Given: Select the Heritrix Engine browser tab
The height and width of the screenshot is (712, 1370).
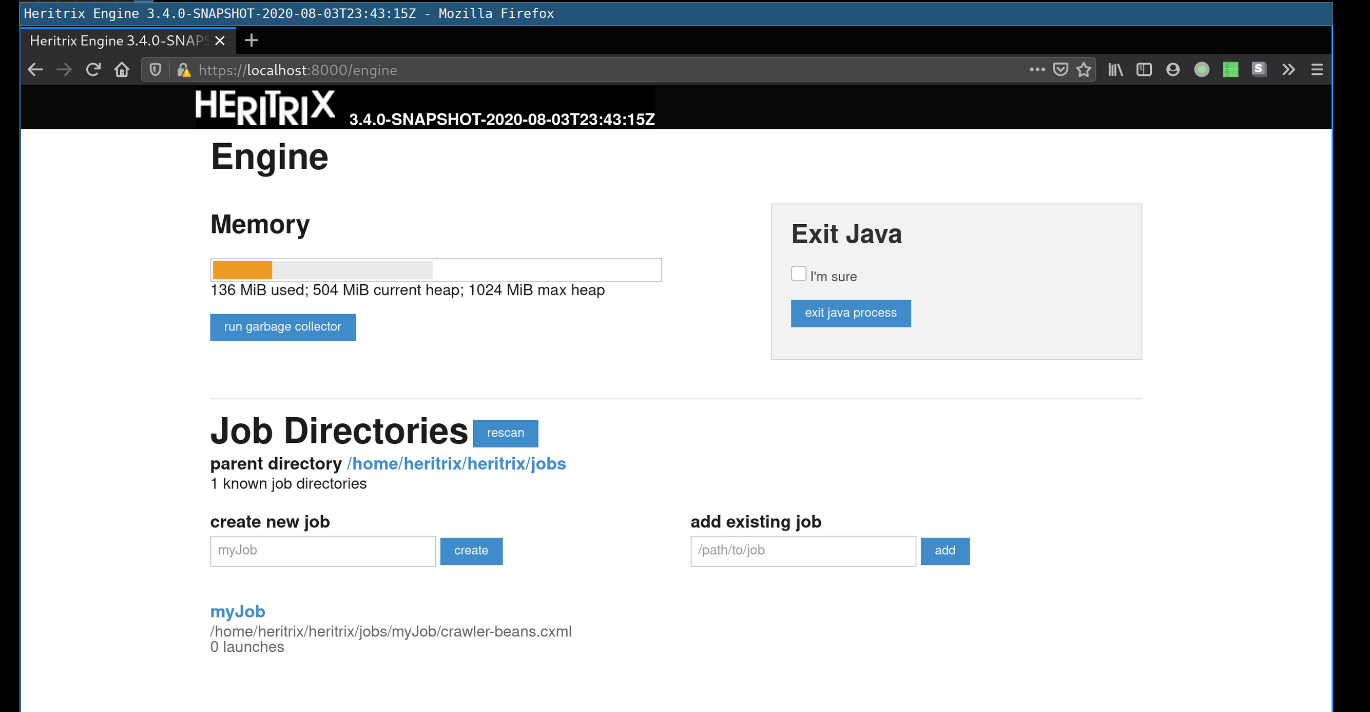Looking at the screenshot, I should tap(118, 41).
